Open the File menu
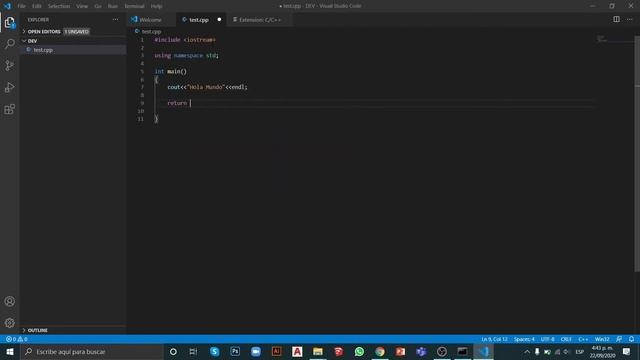The height and width of the screenshot is (360, 640). (x=22, y=6)
